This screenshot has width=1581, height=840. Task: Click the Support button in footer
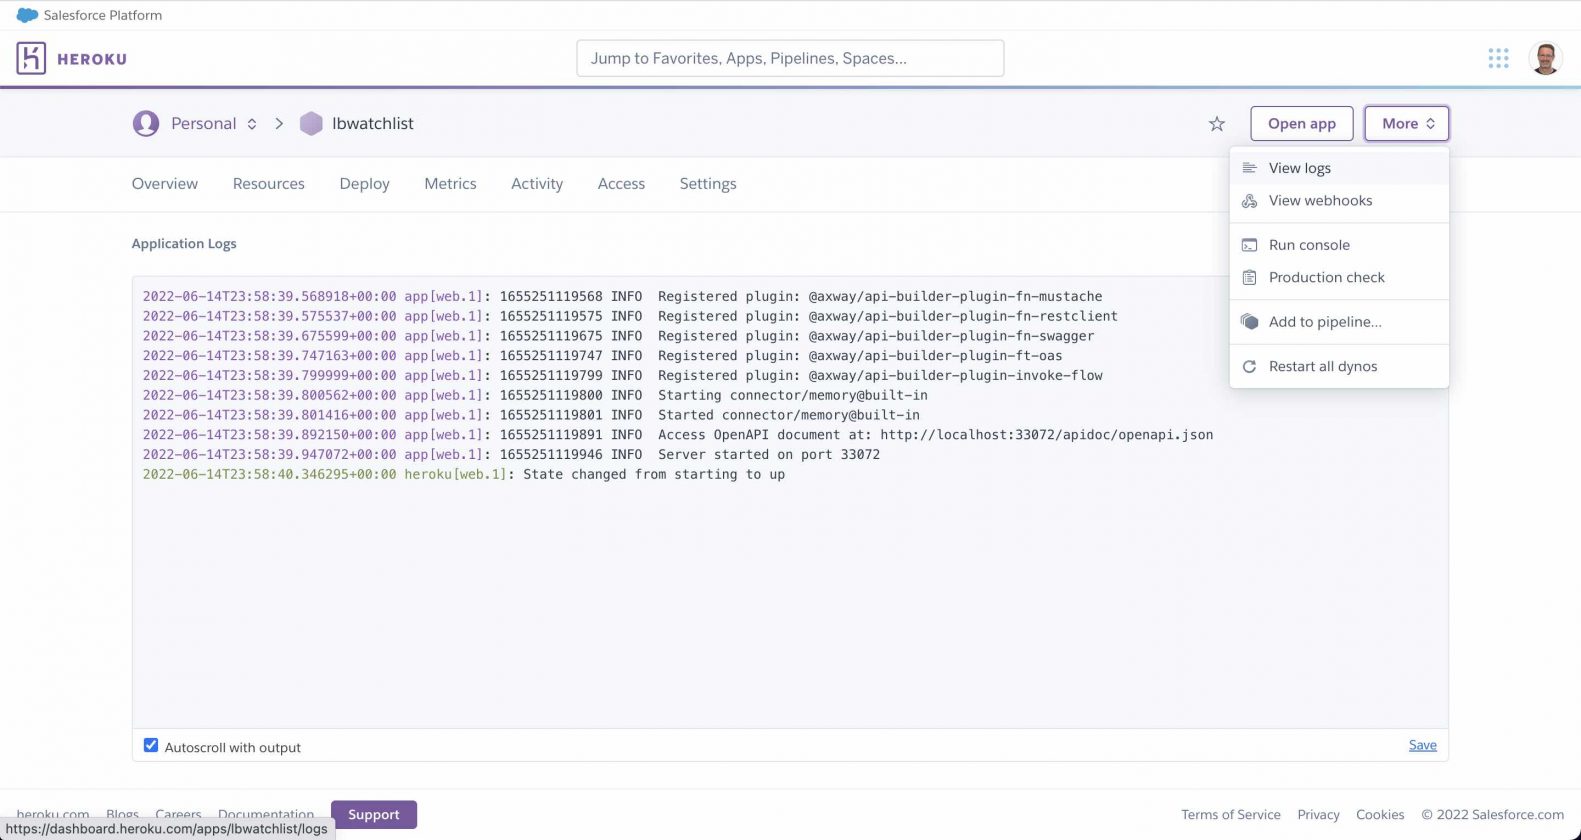[373, 815]
